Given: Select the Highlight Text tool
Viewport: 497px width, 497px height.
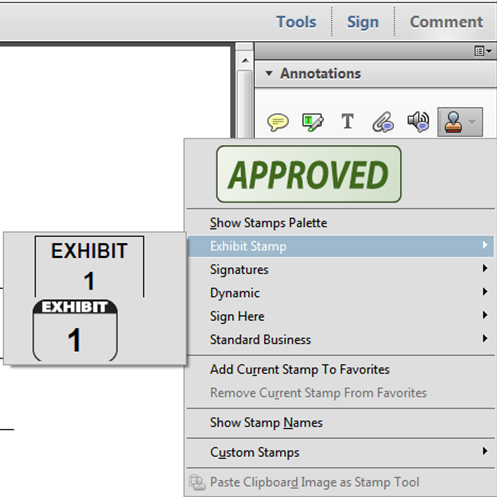Looking at the screenshot, I should click(x=312, y=122).
